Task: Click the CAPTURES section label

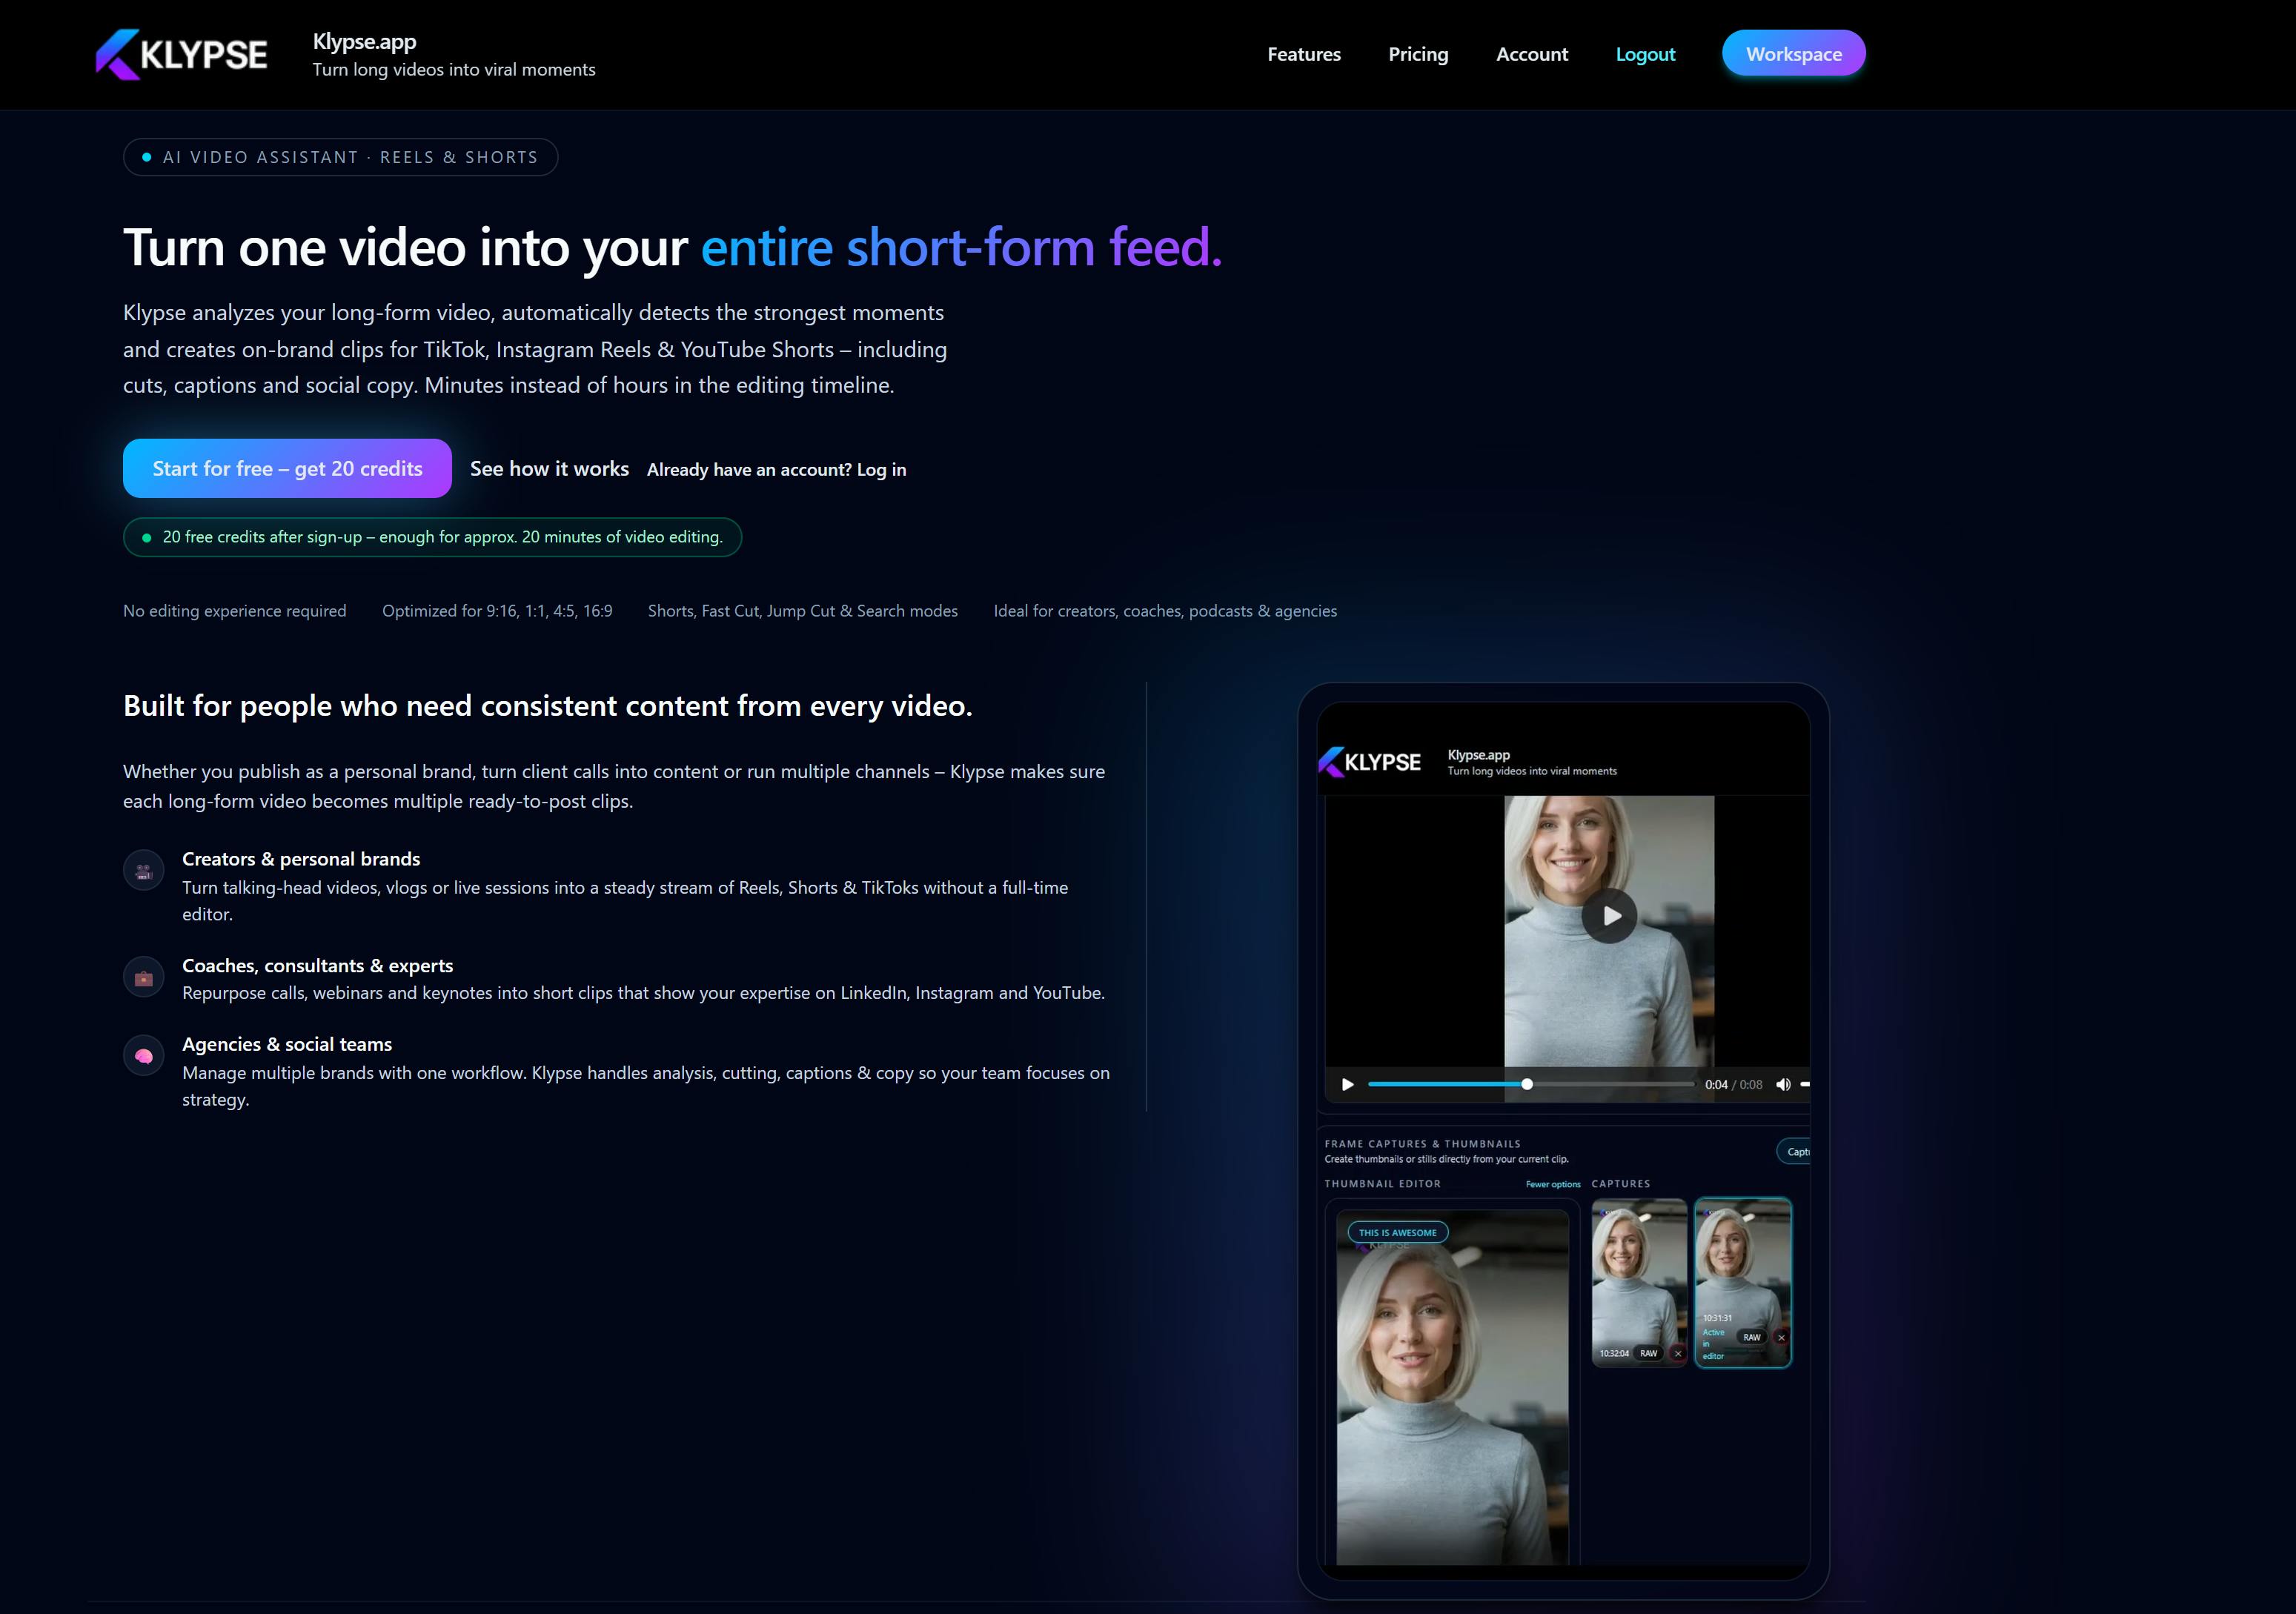Action: tap(1621, 1184)
